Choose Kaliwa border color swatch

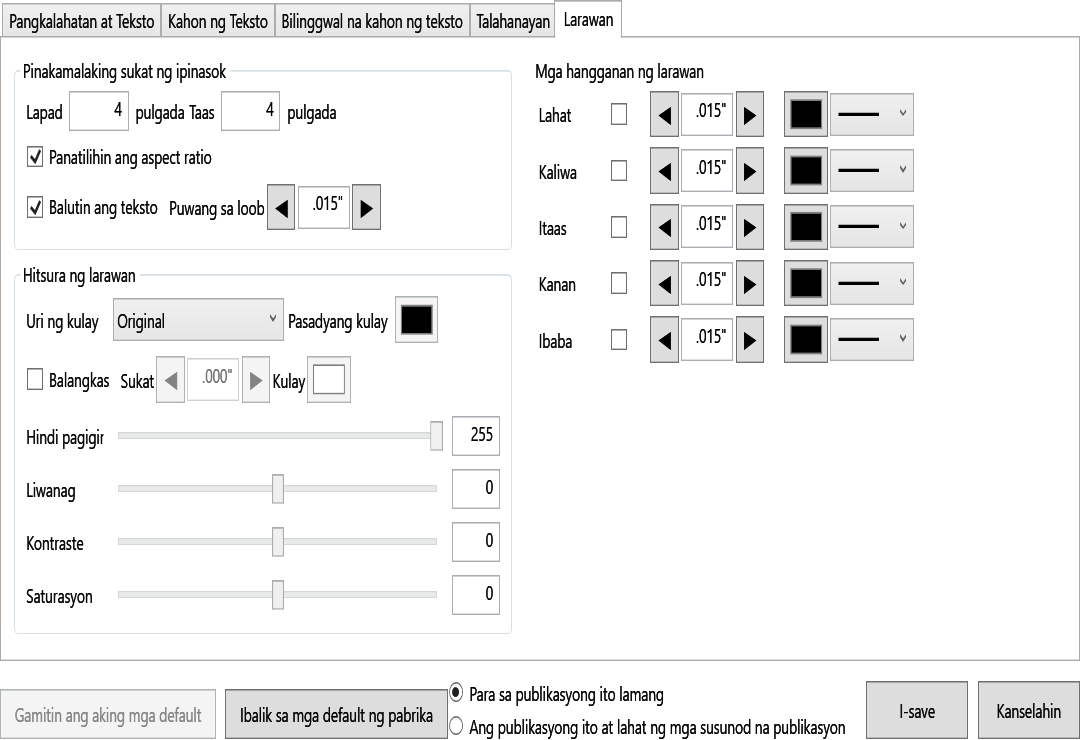[x=806, y=171]
